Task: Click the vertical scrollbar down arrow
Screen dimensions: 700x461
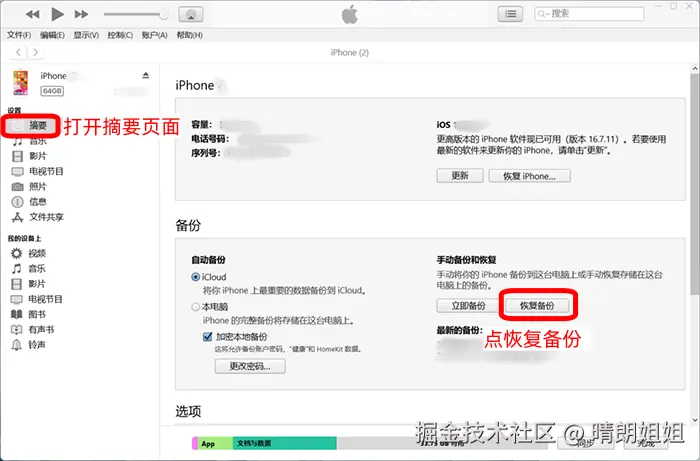Action: [695, 420]
